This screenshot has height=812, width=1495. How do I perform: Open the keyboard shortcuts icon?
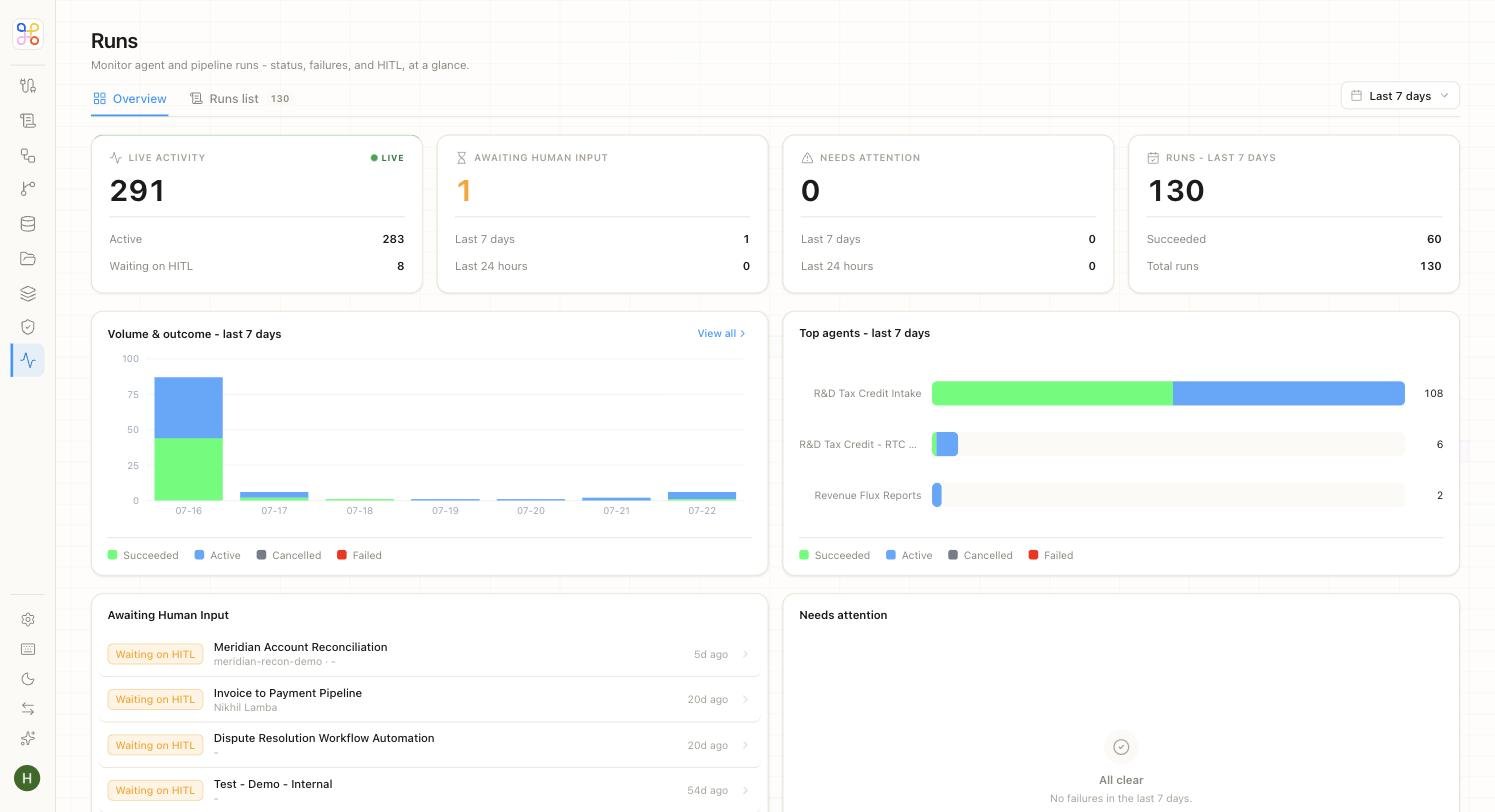[x=28, y=649]
